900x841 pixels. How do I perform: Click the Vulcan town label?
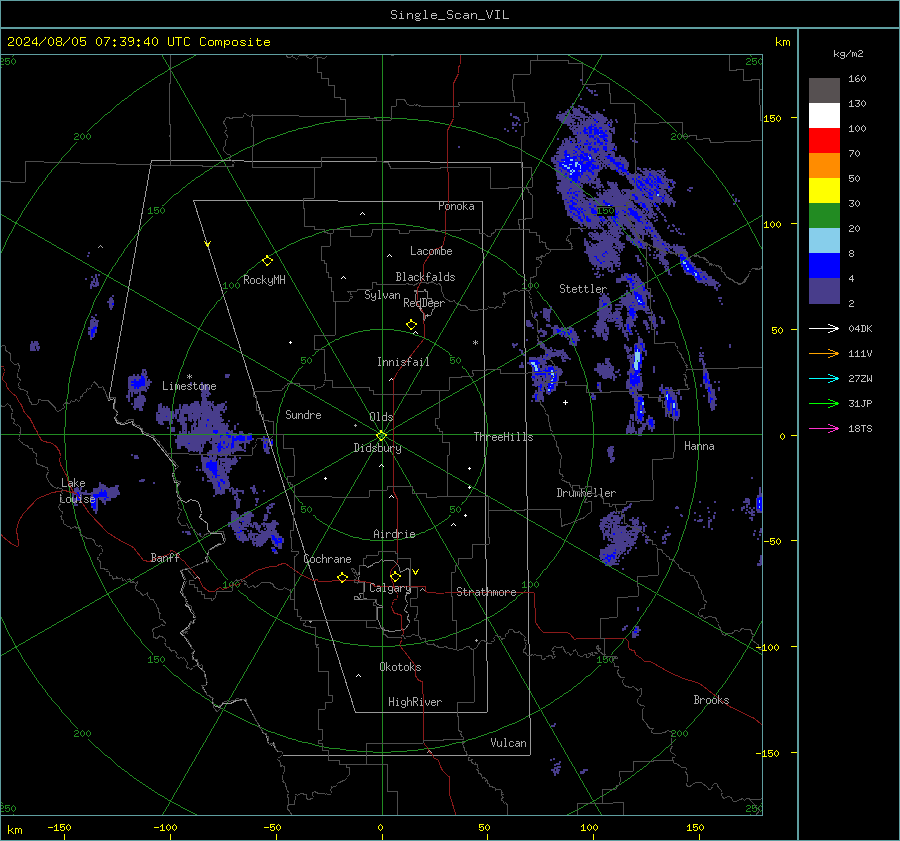tap(508, 743)
